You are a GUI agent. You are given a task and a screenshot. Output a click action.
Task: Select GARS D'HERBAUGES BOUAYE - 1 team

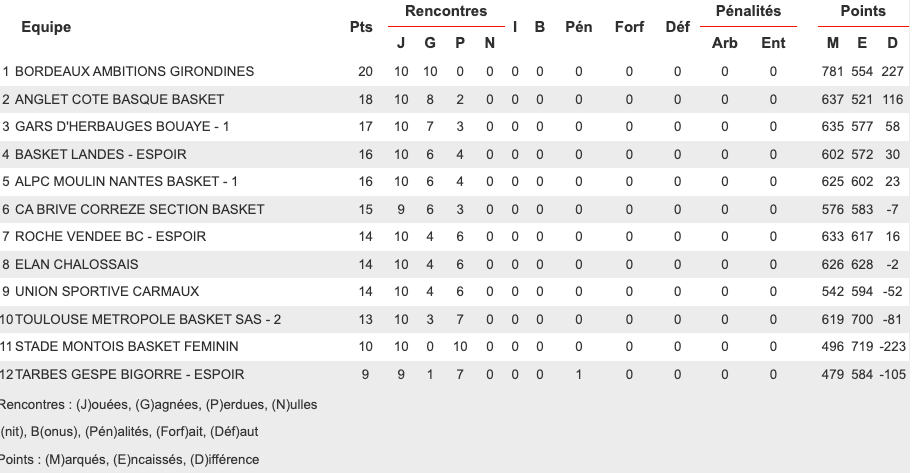[x=122, y=127]
